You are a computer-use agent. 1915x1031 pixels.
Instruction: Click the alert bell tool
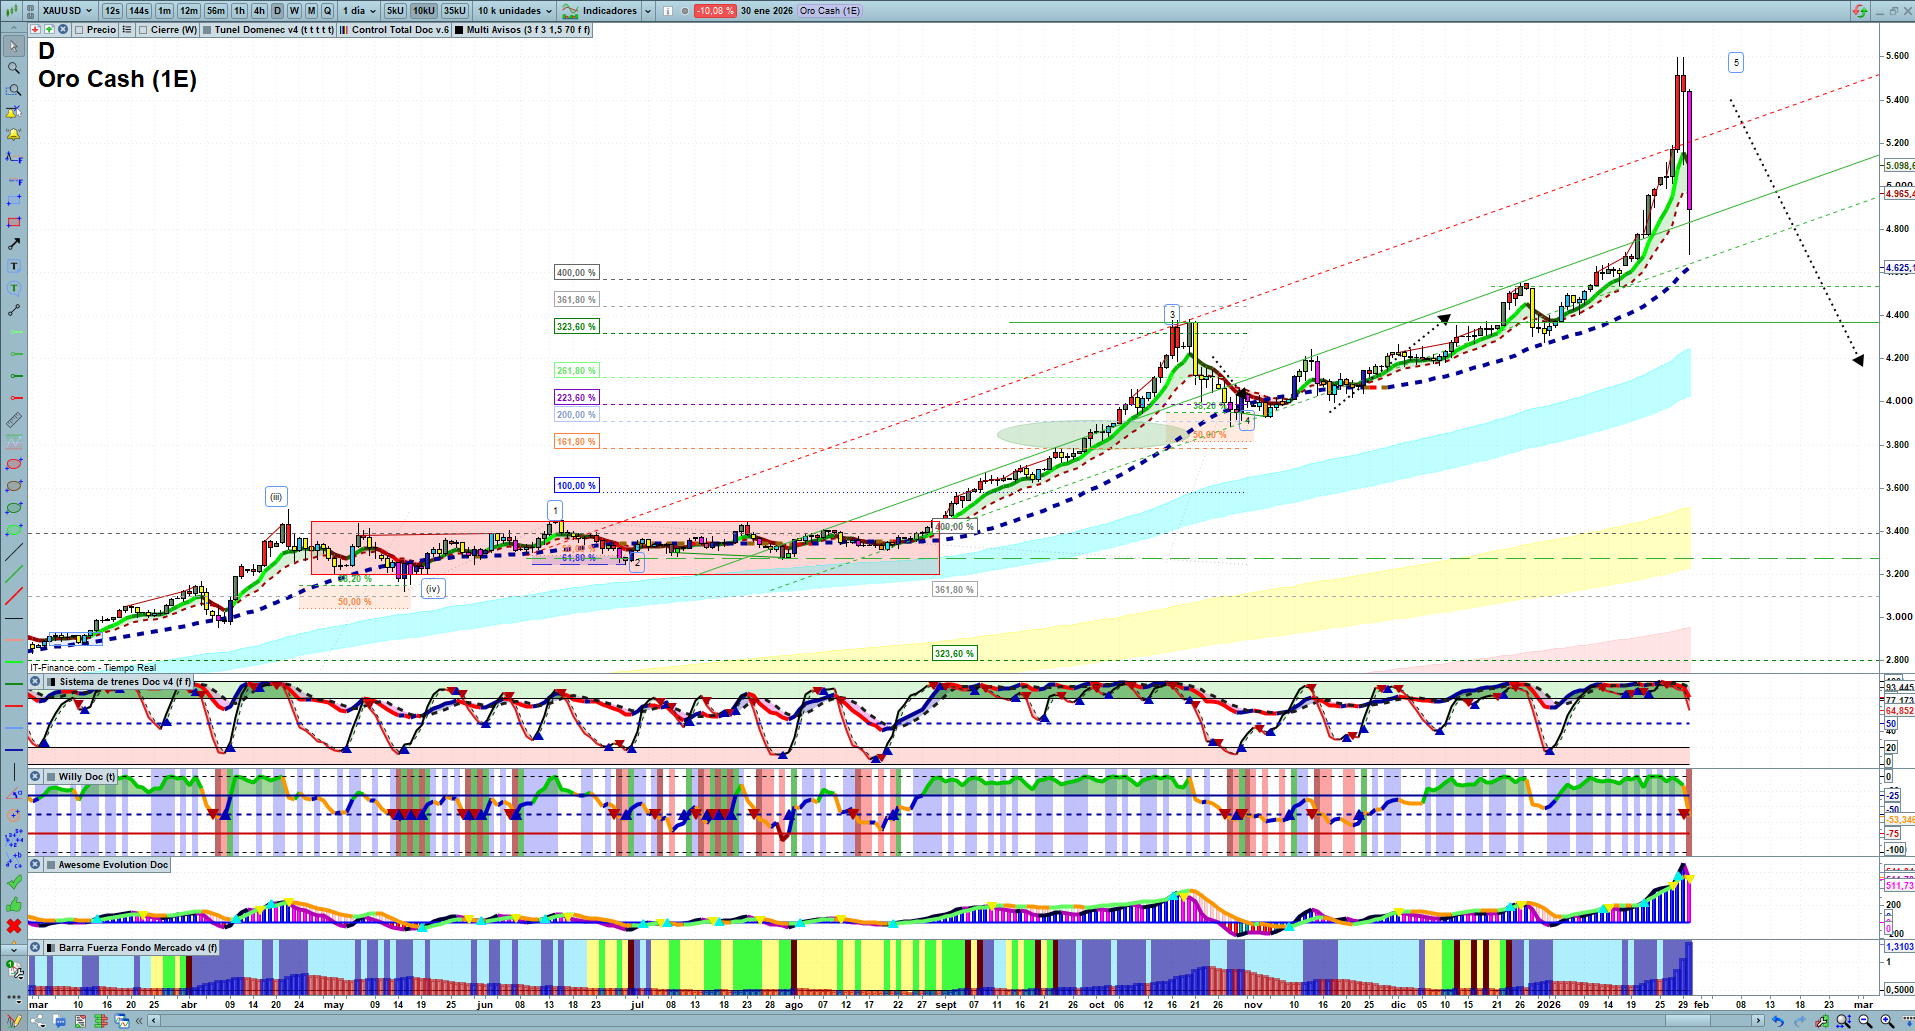click(14, 134)
